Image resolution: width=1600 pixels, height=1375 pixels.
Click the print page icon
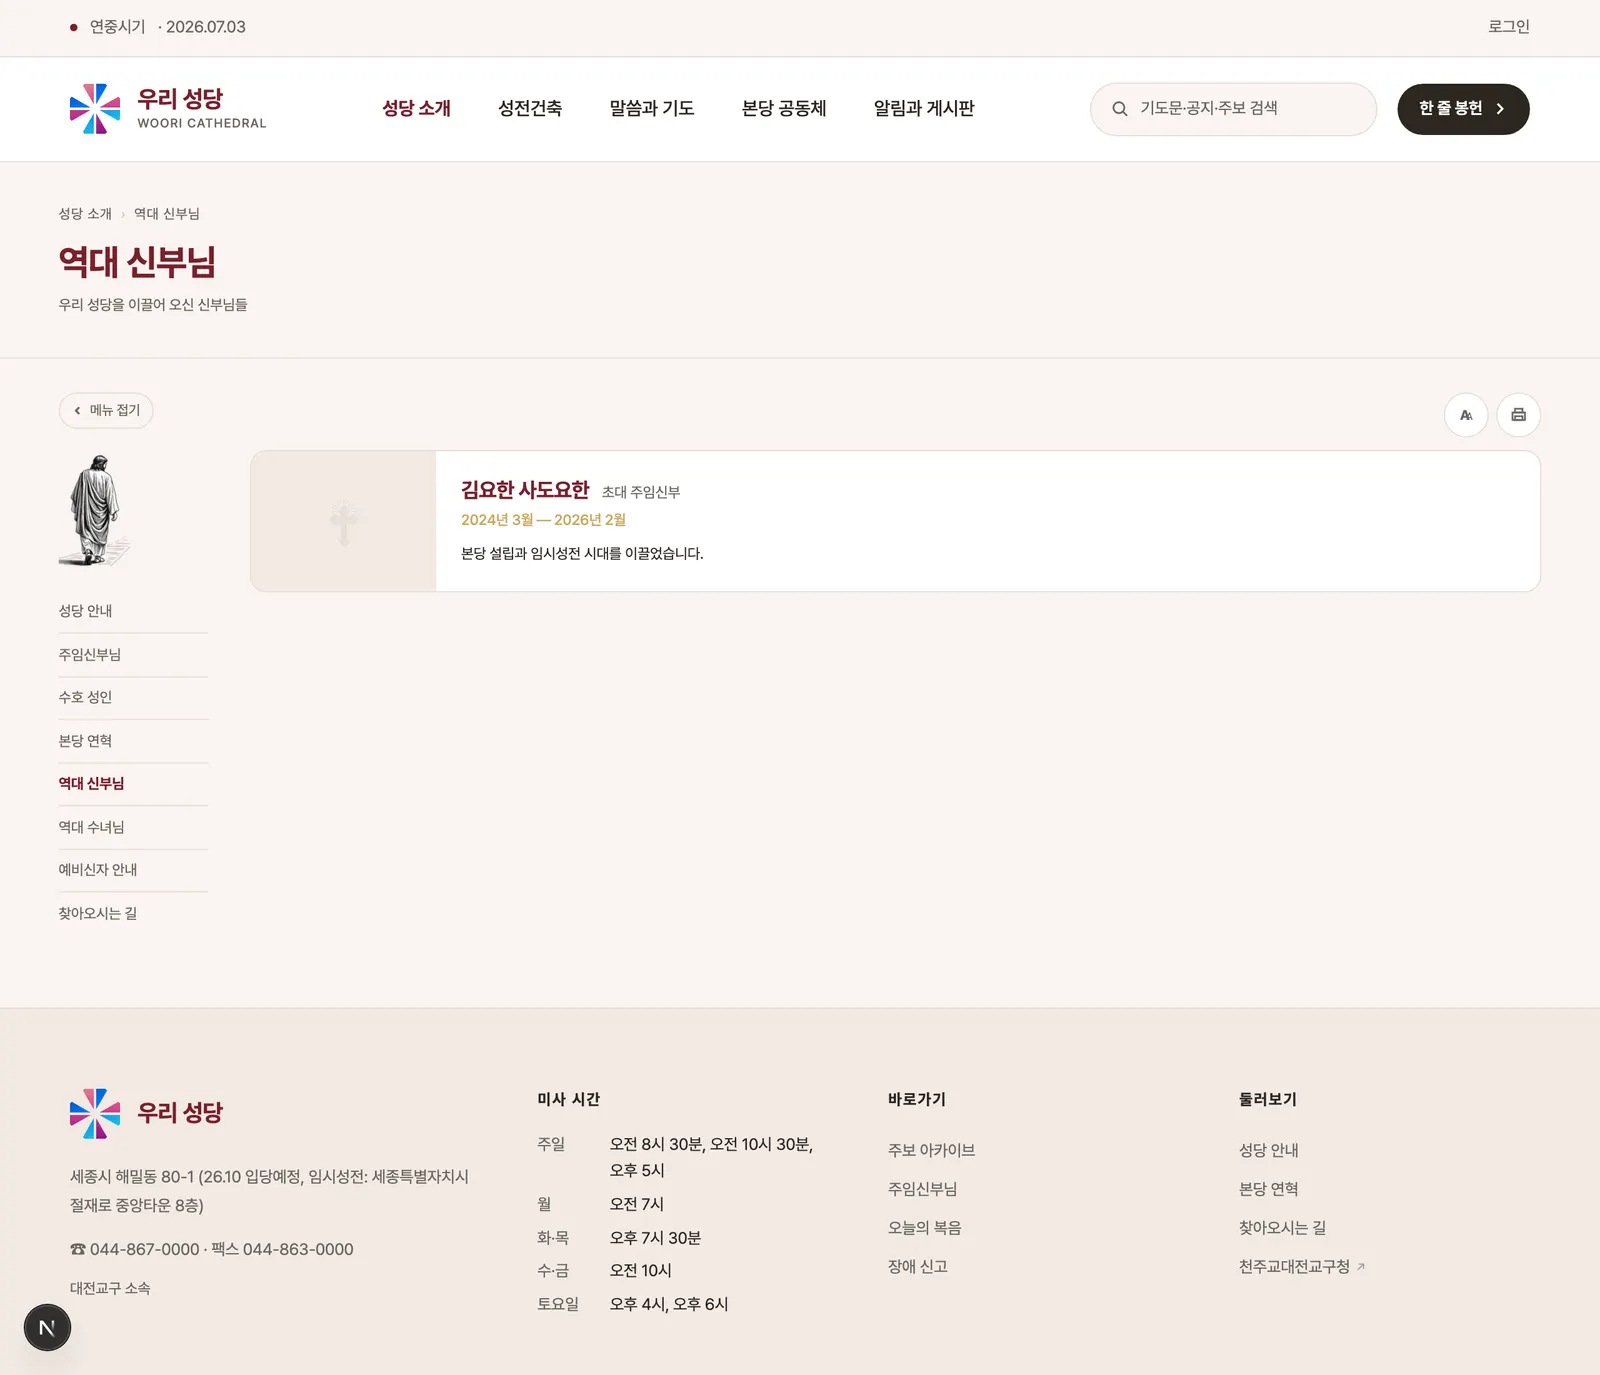point(1518,415)
